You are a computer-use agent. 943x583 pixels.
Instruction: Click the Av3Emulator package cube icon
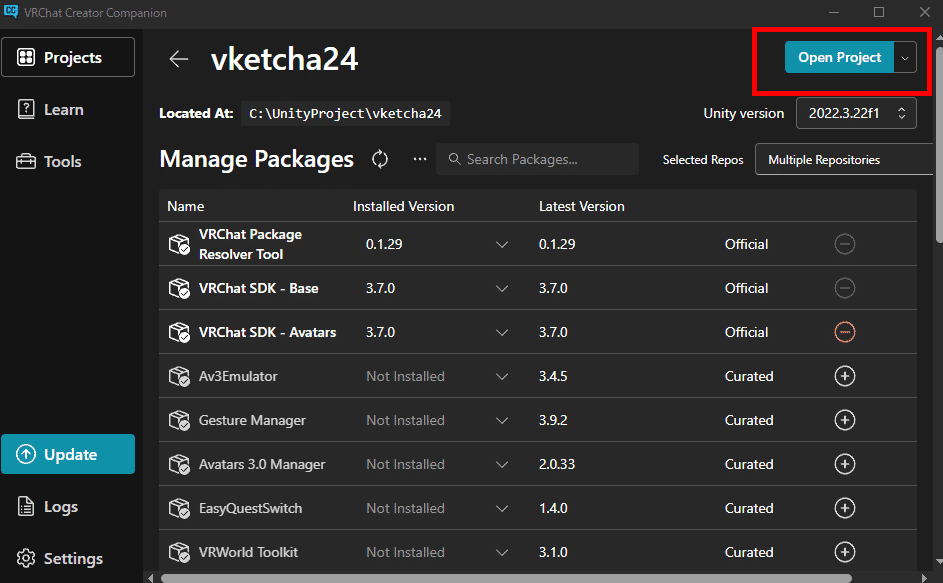pyautogui.click(x=180, y=376)
